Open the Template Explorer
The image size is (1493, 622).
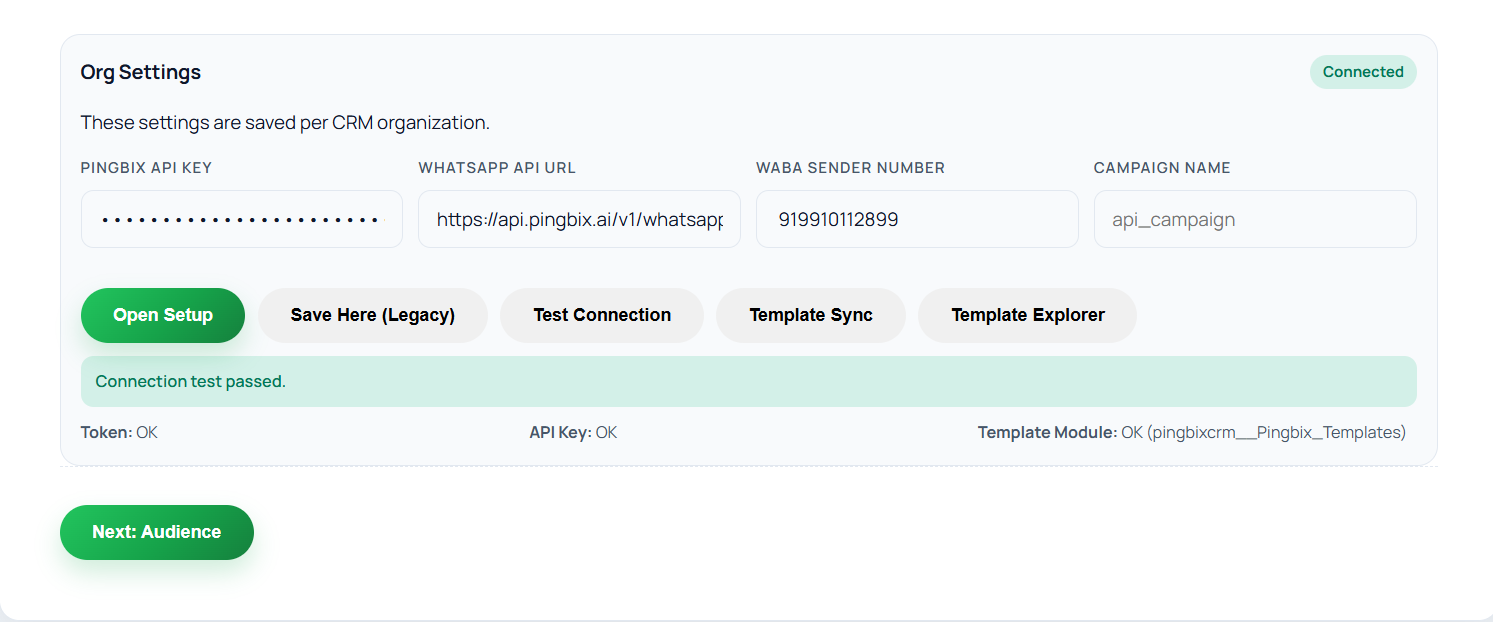coord(1027,315)
